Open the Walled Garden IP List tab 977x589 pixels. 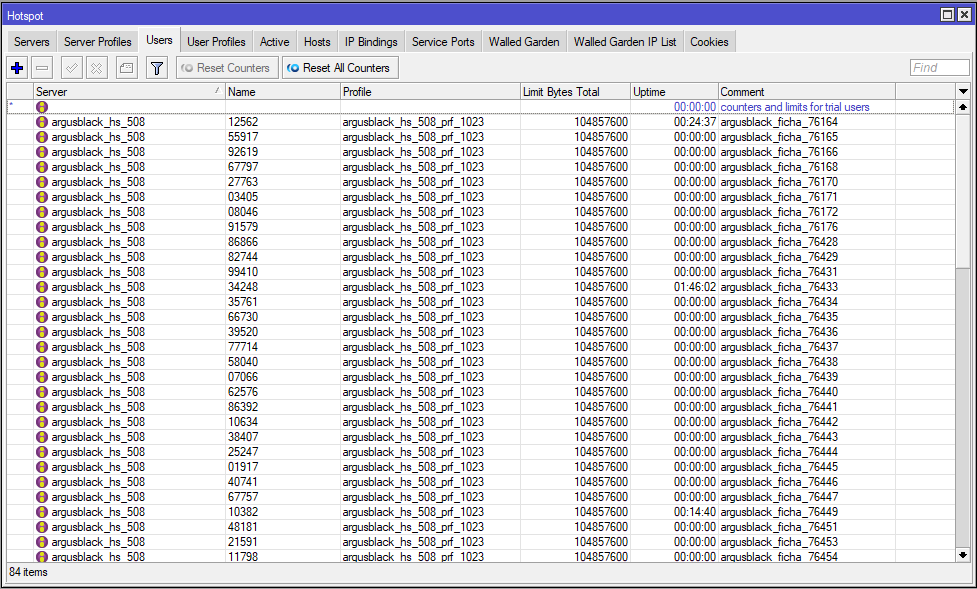coord(624,42)
